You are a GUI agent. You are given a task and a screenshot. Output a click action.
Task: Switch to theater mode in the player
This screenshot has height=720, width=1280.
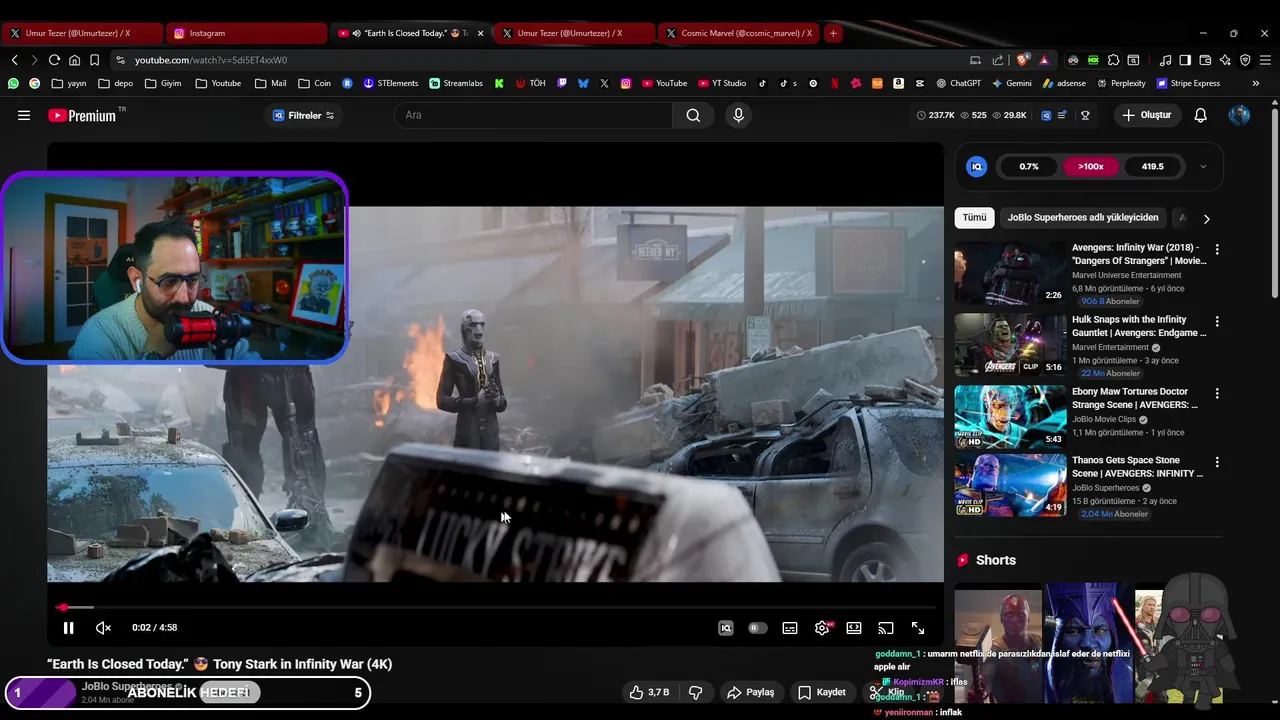854,628
